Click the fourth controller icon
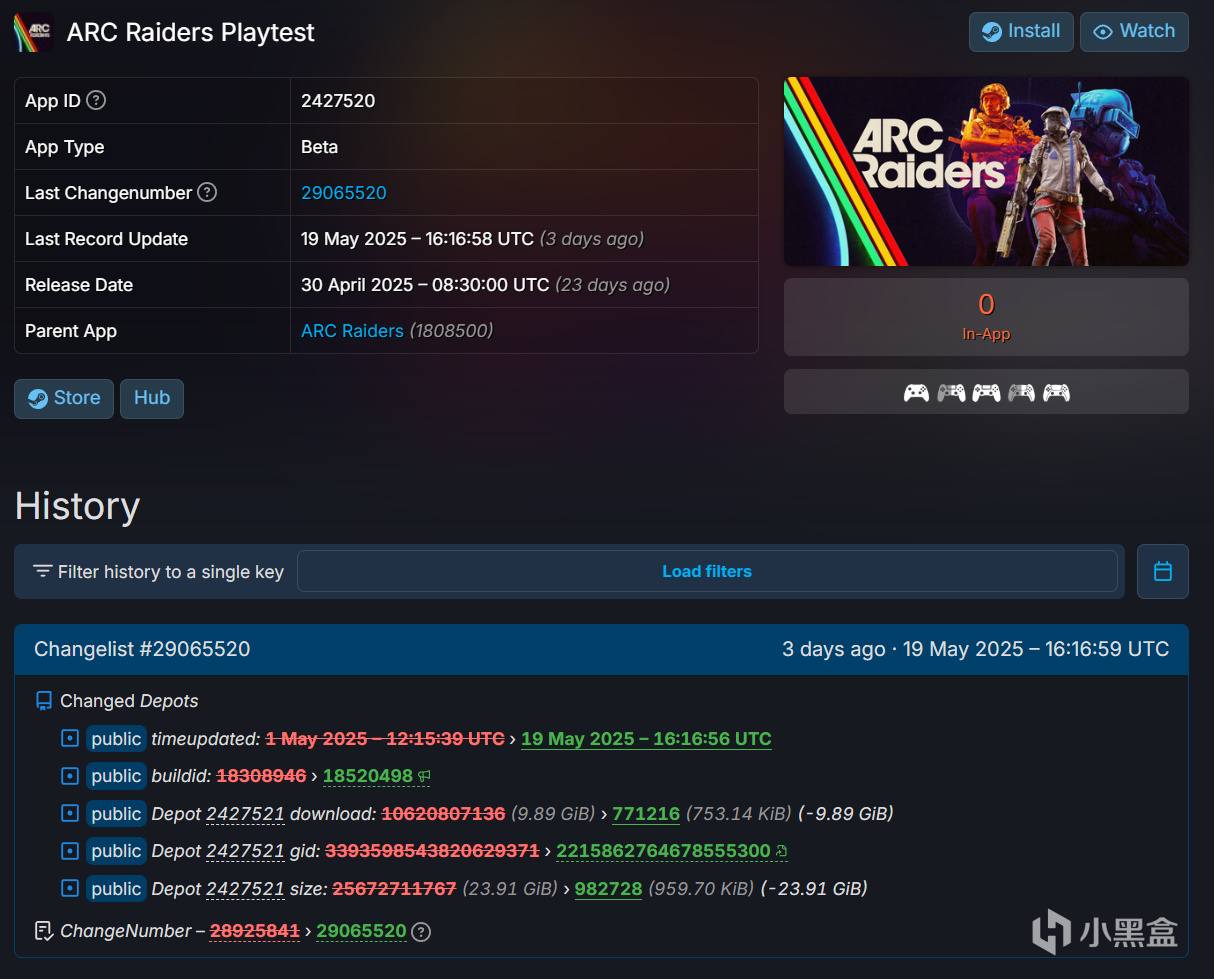 tap(1021, 393)
